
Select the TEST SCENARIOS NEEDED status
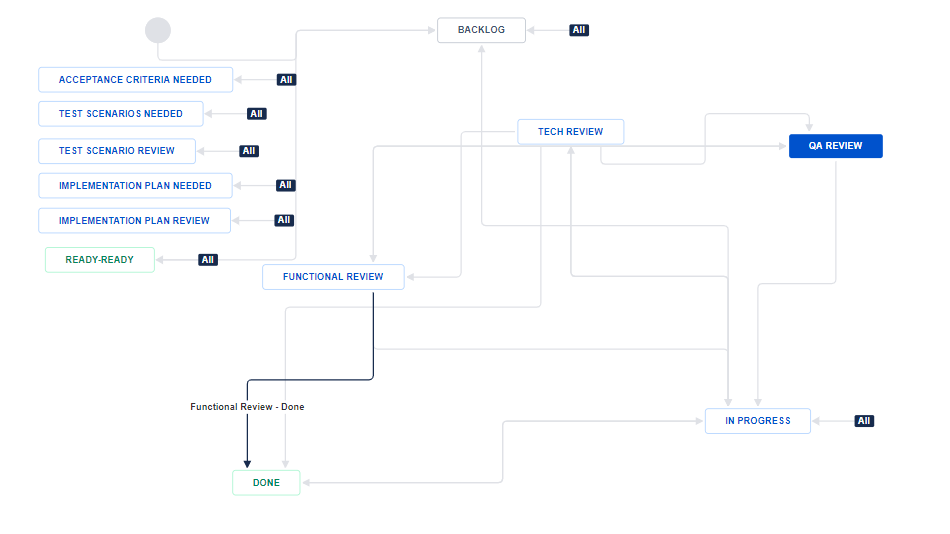coord(121,114)
